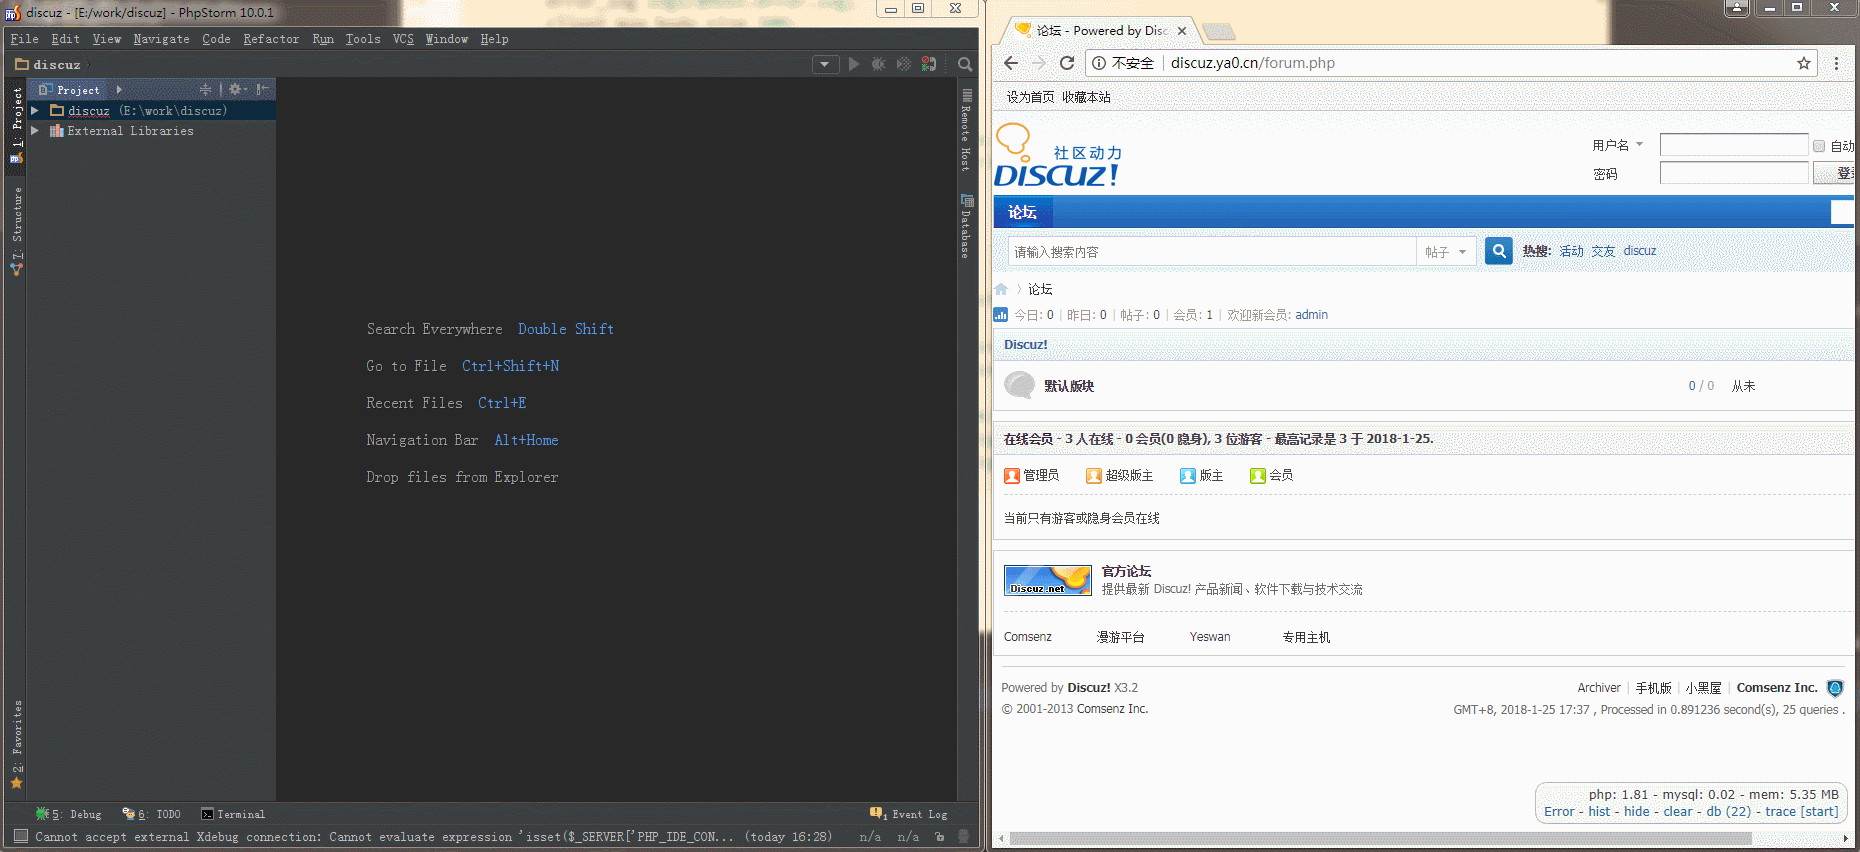This screenshot has height=852, width=1860.
Task: Hide the Project tool window with the pin icon
Action: (x=262, y=90)
